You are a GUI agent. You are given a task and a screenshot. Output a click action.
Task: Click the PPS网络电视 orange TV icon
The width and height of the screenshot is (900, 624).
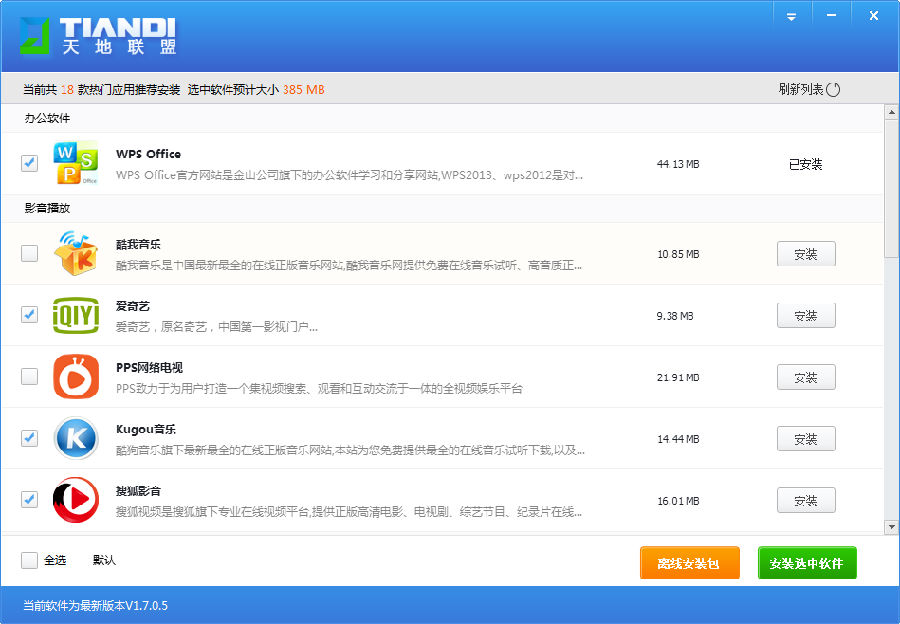76,377
